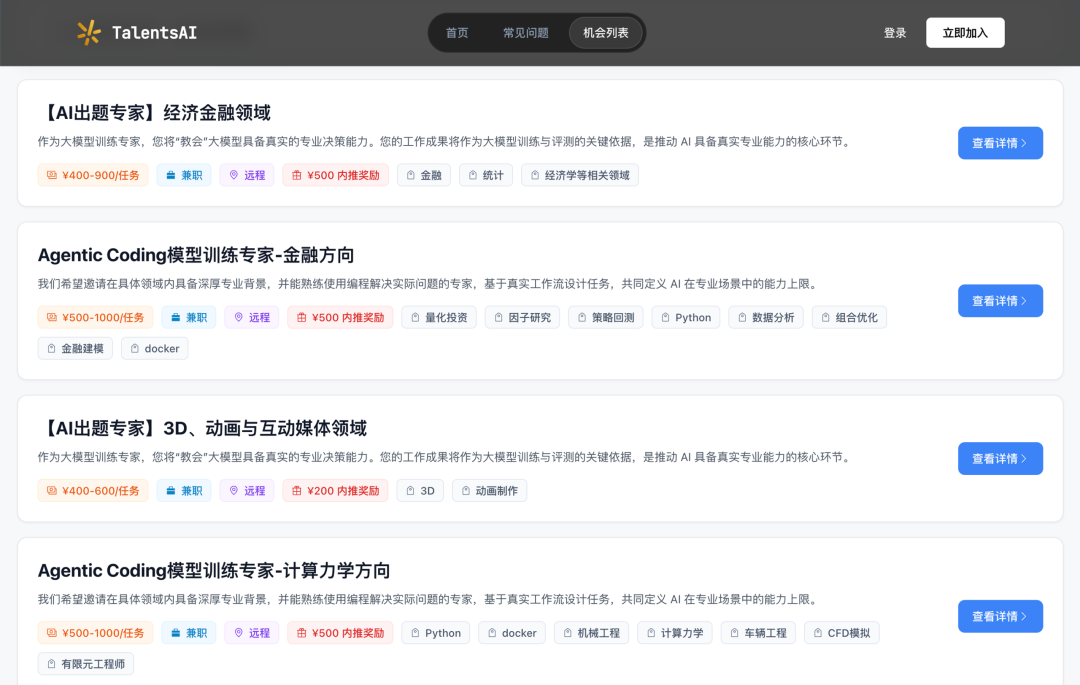The height and width of the screenshot is (685, 1080).
Task: Click the ¥400-900/任务 salary tag
Action: coord(93,175)
